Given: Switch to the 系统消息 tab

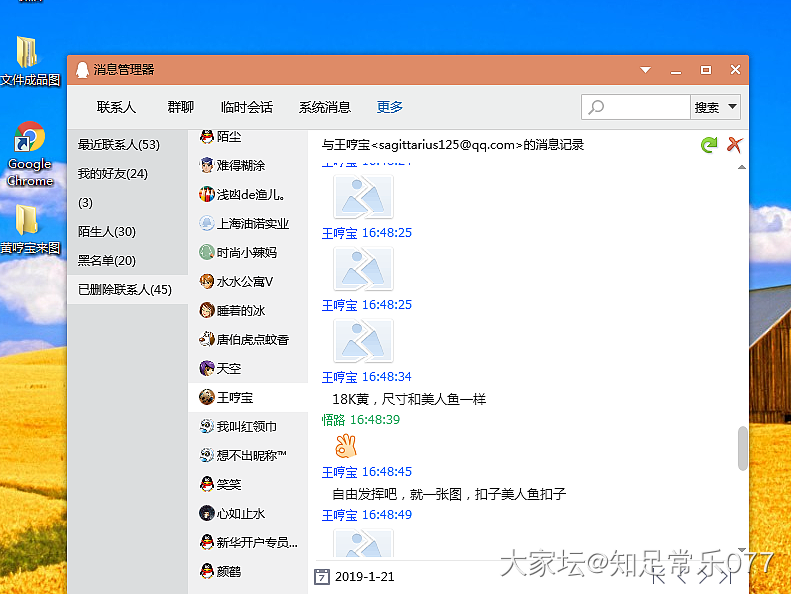Looking at the screenshot, I should 324,107.
